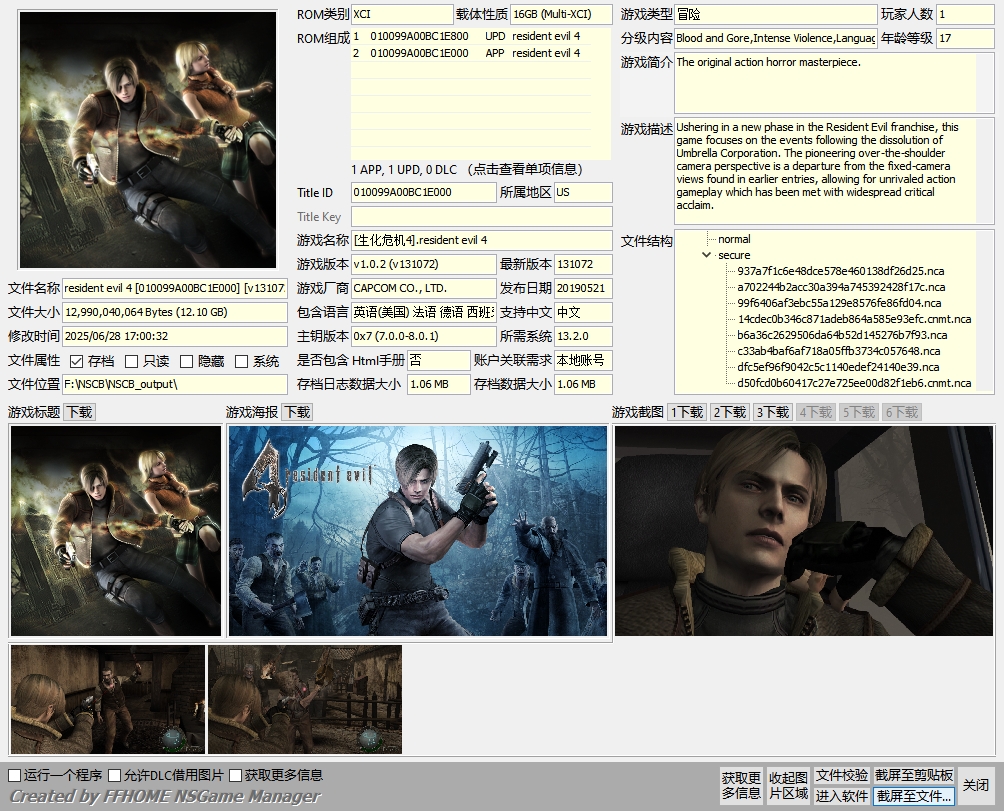Click the 玩家人数 field
This screenshot has height=811, width=1004.
(965, 14)
